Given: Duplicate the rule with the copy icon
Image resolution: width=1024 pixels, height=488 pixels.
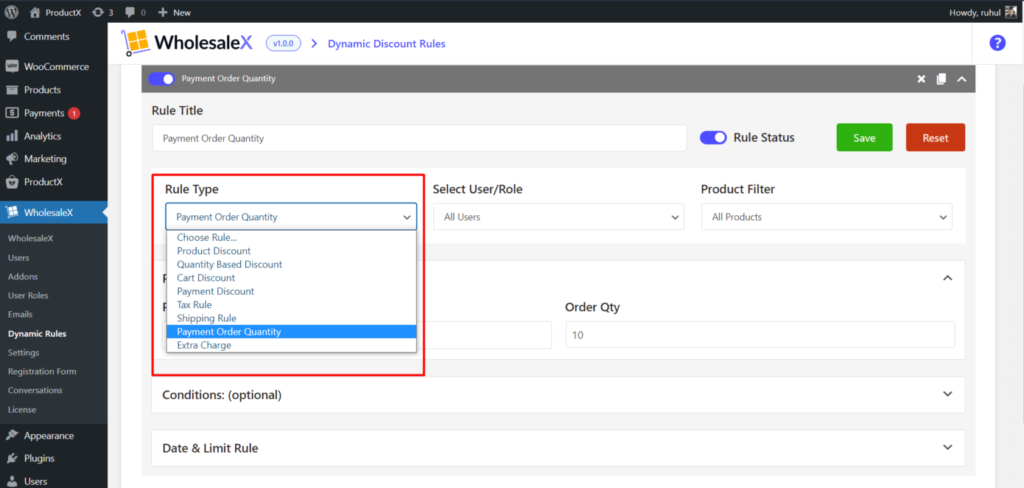Looking at the screenshot, I should (941, 79).
